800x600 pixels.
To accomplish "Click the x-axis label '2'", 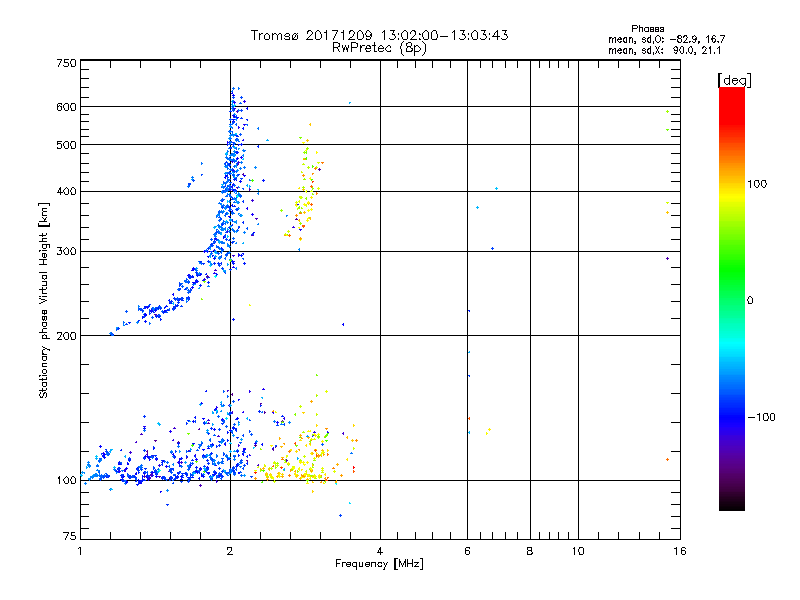I will pos(230,551).
